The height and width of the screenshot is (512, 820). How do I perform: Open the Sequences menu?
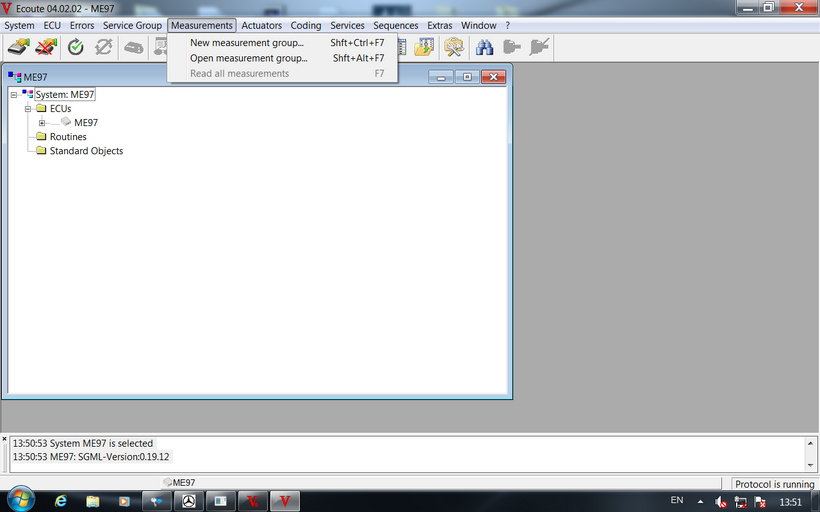[395, 25]
